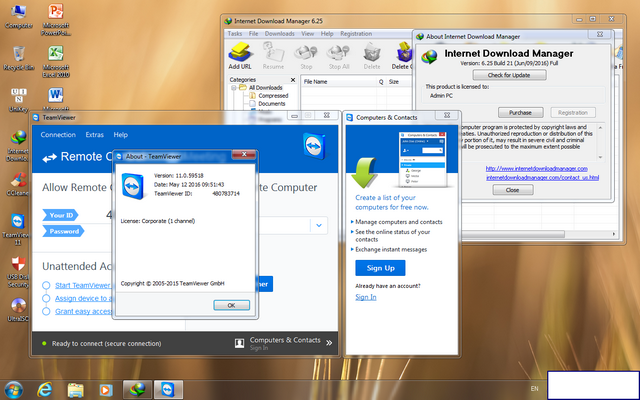Click Stop All in IDM toolbar
Viewport: 640px width, 400px height.
[339, 56]
